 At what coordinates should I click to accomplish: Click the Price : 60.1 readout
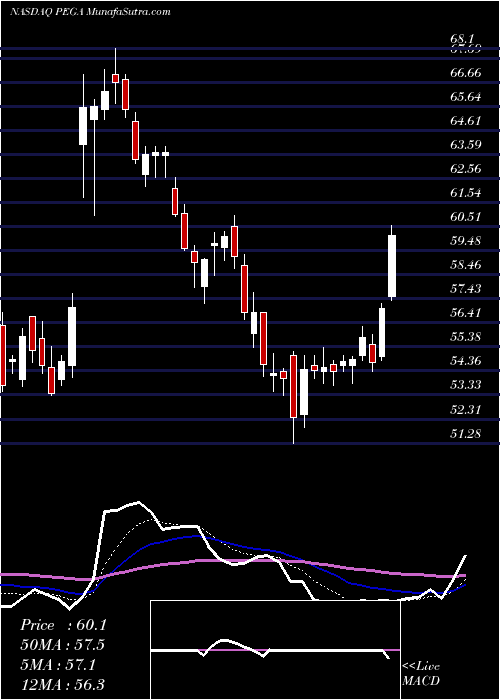(x=63, y=625)
